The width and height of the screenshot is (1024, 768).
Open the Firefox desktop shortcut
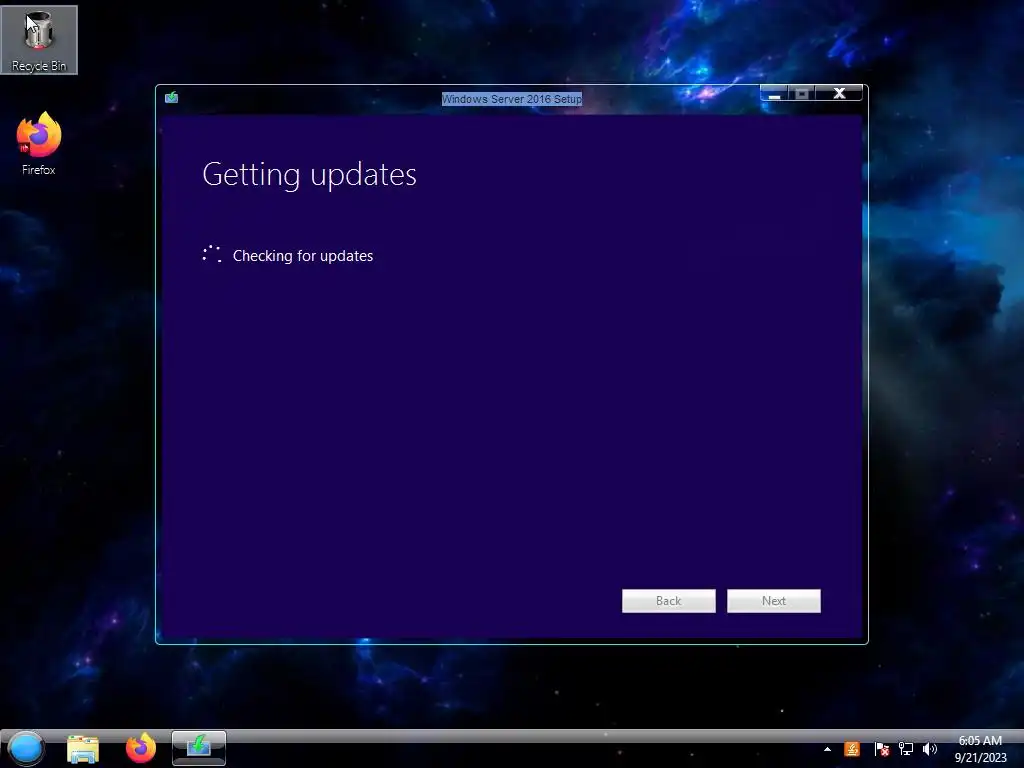[39, 144]
